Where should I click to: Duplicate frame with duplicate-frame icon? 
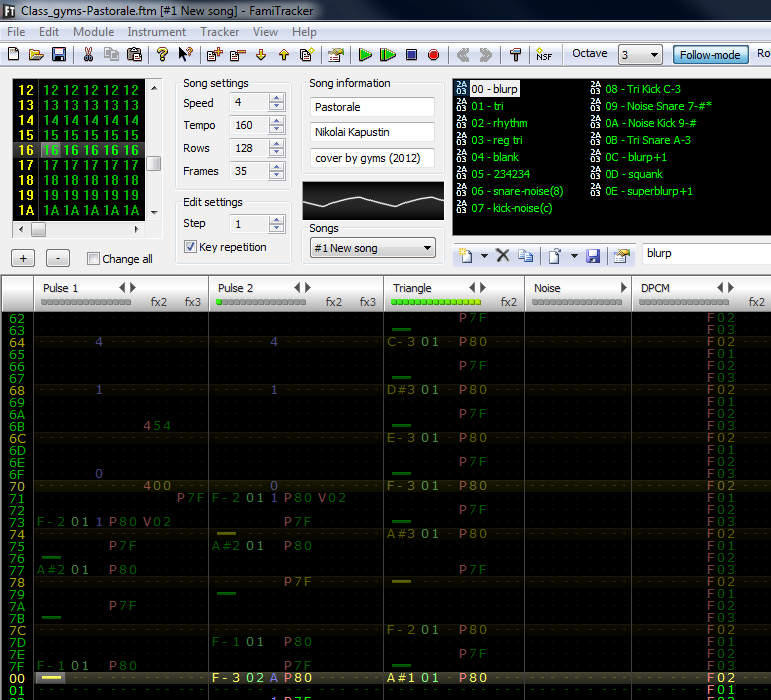[x=307, y=55]
